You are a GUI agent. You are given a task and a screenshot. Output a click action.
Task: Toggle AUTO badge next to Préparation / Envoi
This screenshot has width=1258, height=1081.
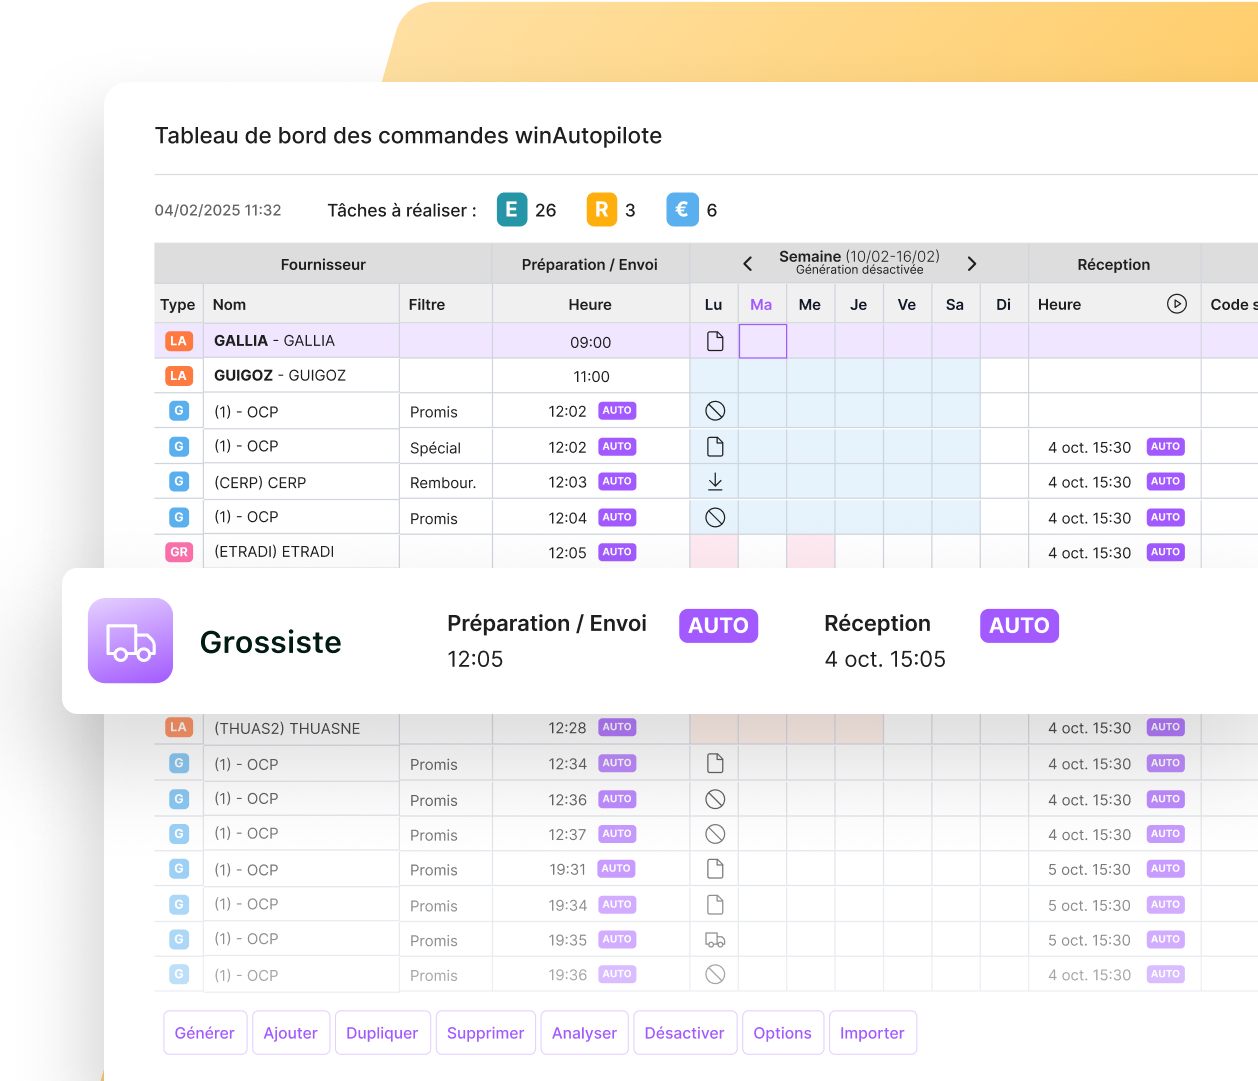718,626
